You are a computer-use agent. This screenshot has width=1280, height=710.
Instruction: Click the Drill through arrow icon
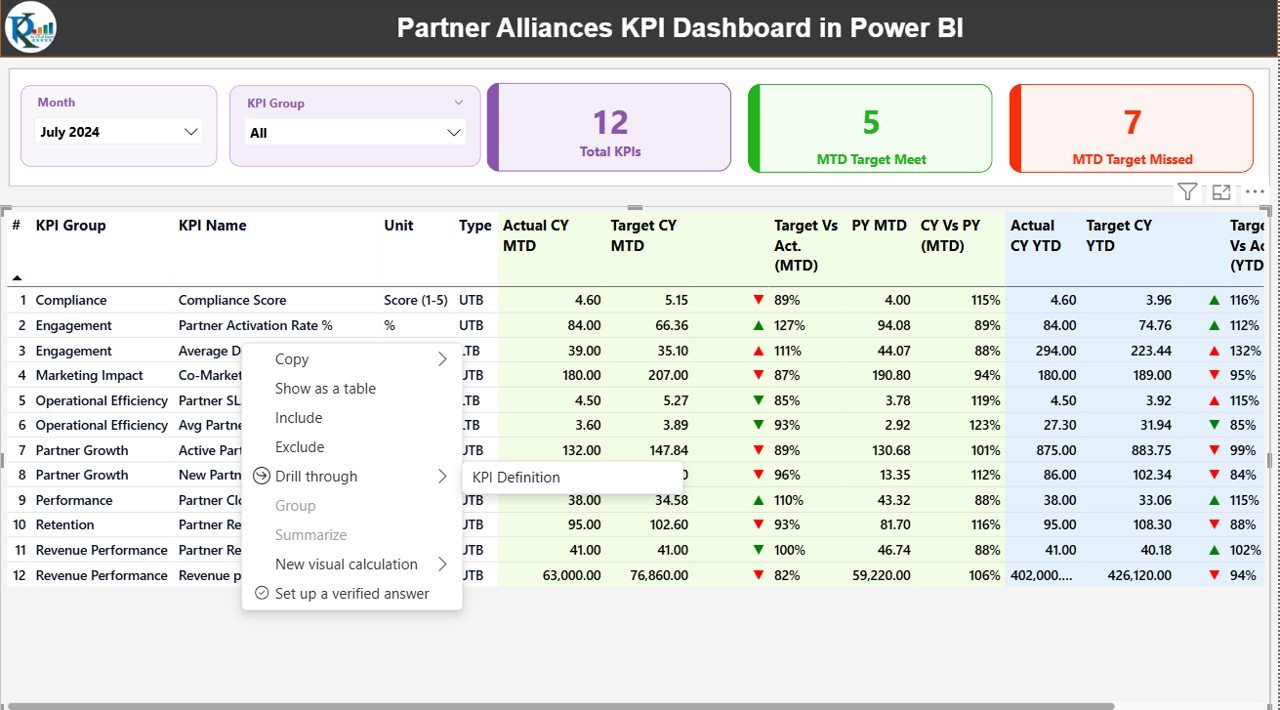[262, 477]
